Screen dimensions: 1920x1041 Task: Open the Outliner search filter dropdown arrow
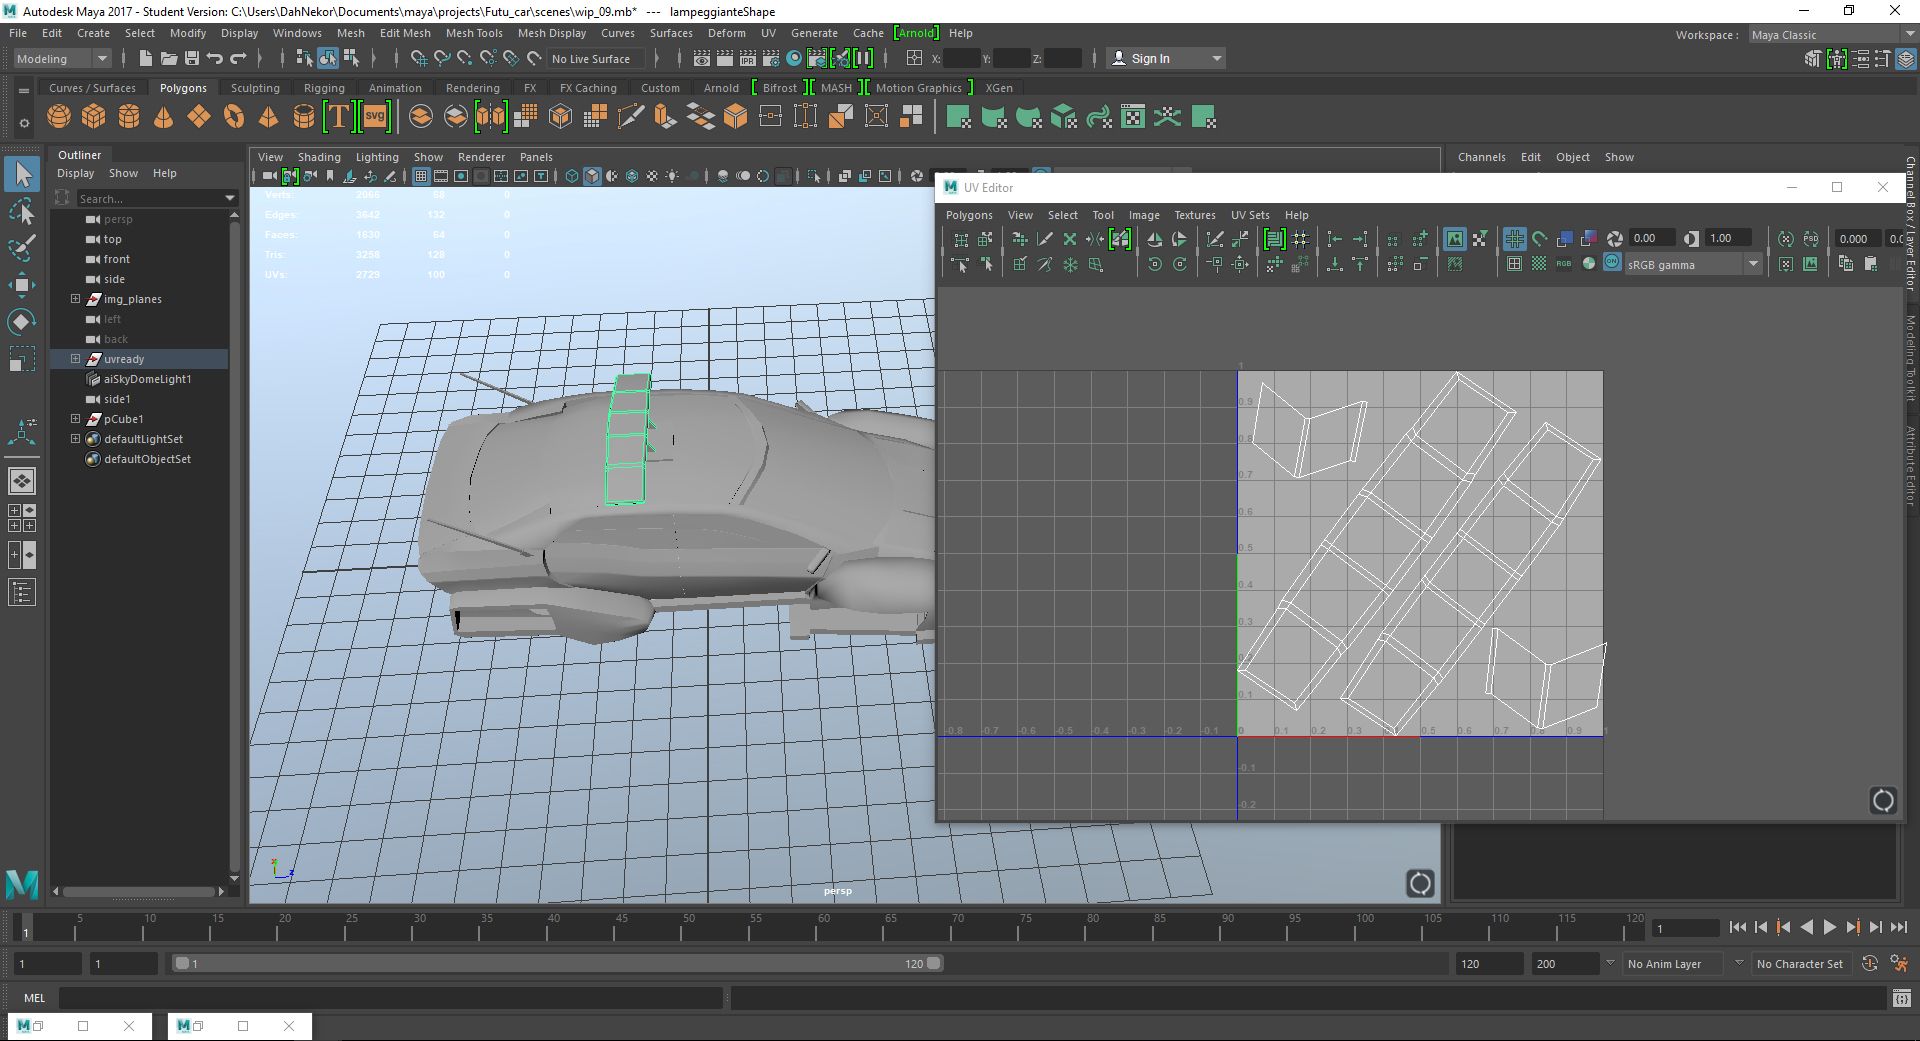[x=230, y=199]
